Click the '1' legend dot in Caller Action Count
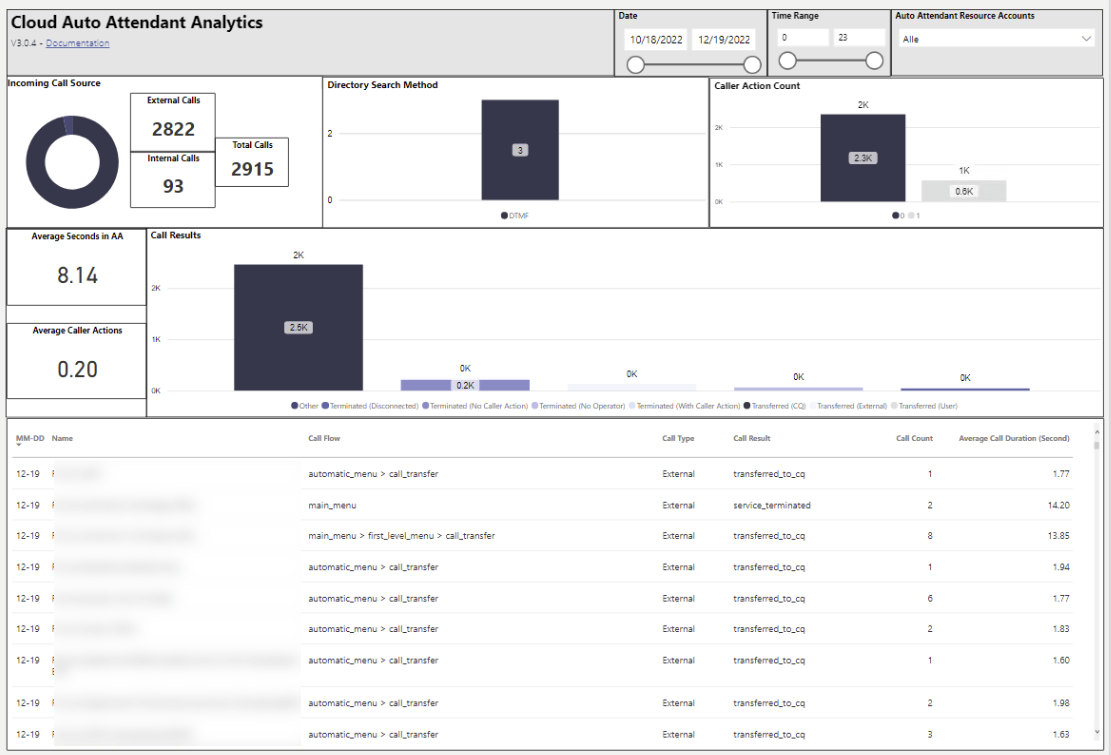The height and width of the screenshot is (755, 1111). click(x=911, y=214)
